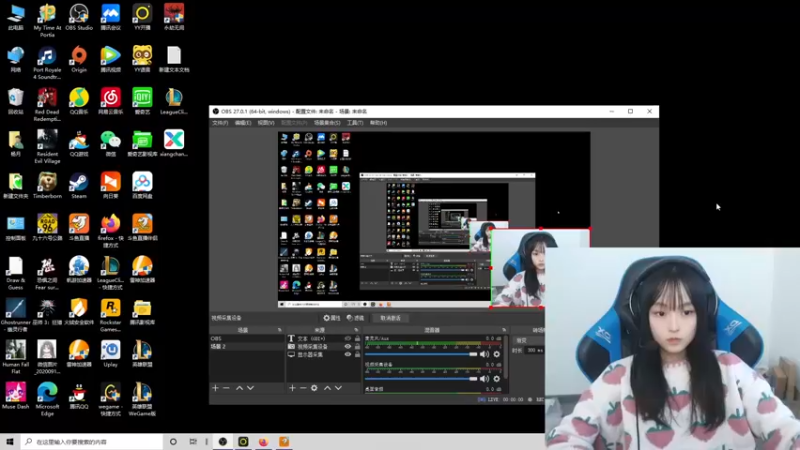
Task: Toggle lock on 文本 (GDI+) source
Action: coord(357,338)
